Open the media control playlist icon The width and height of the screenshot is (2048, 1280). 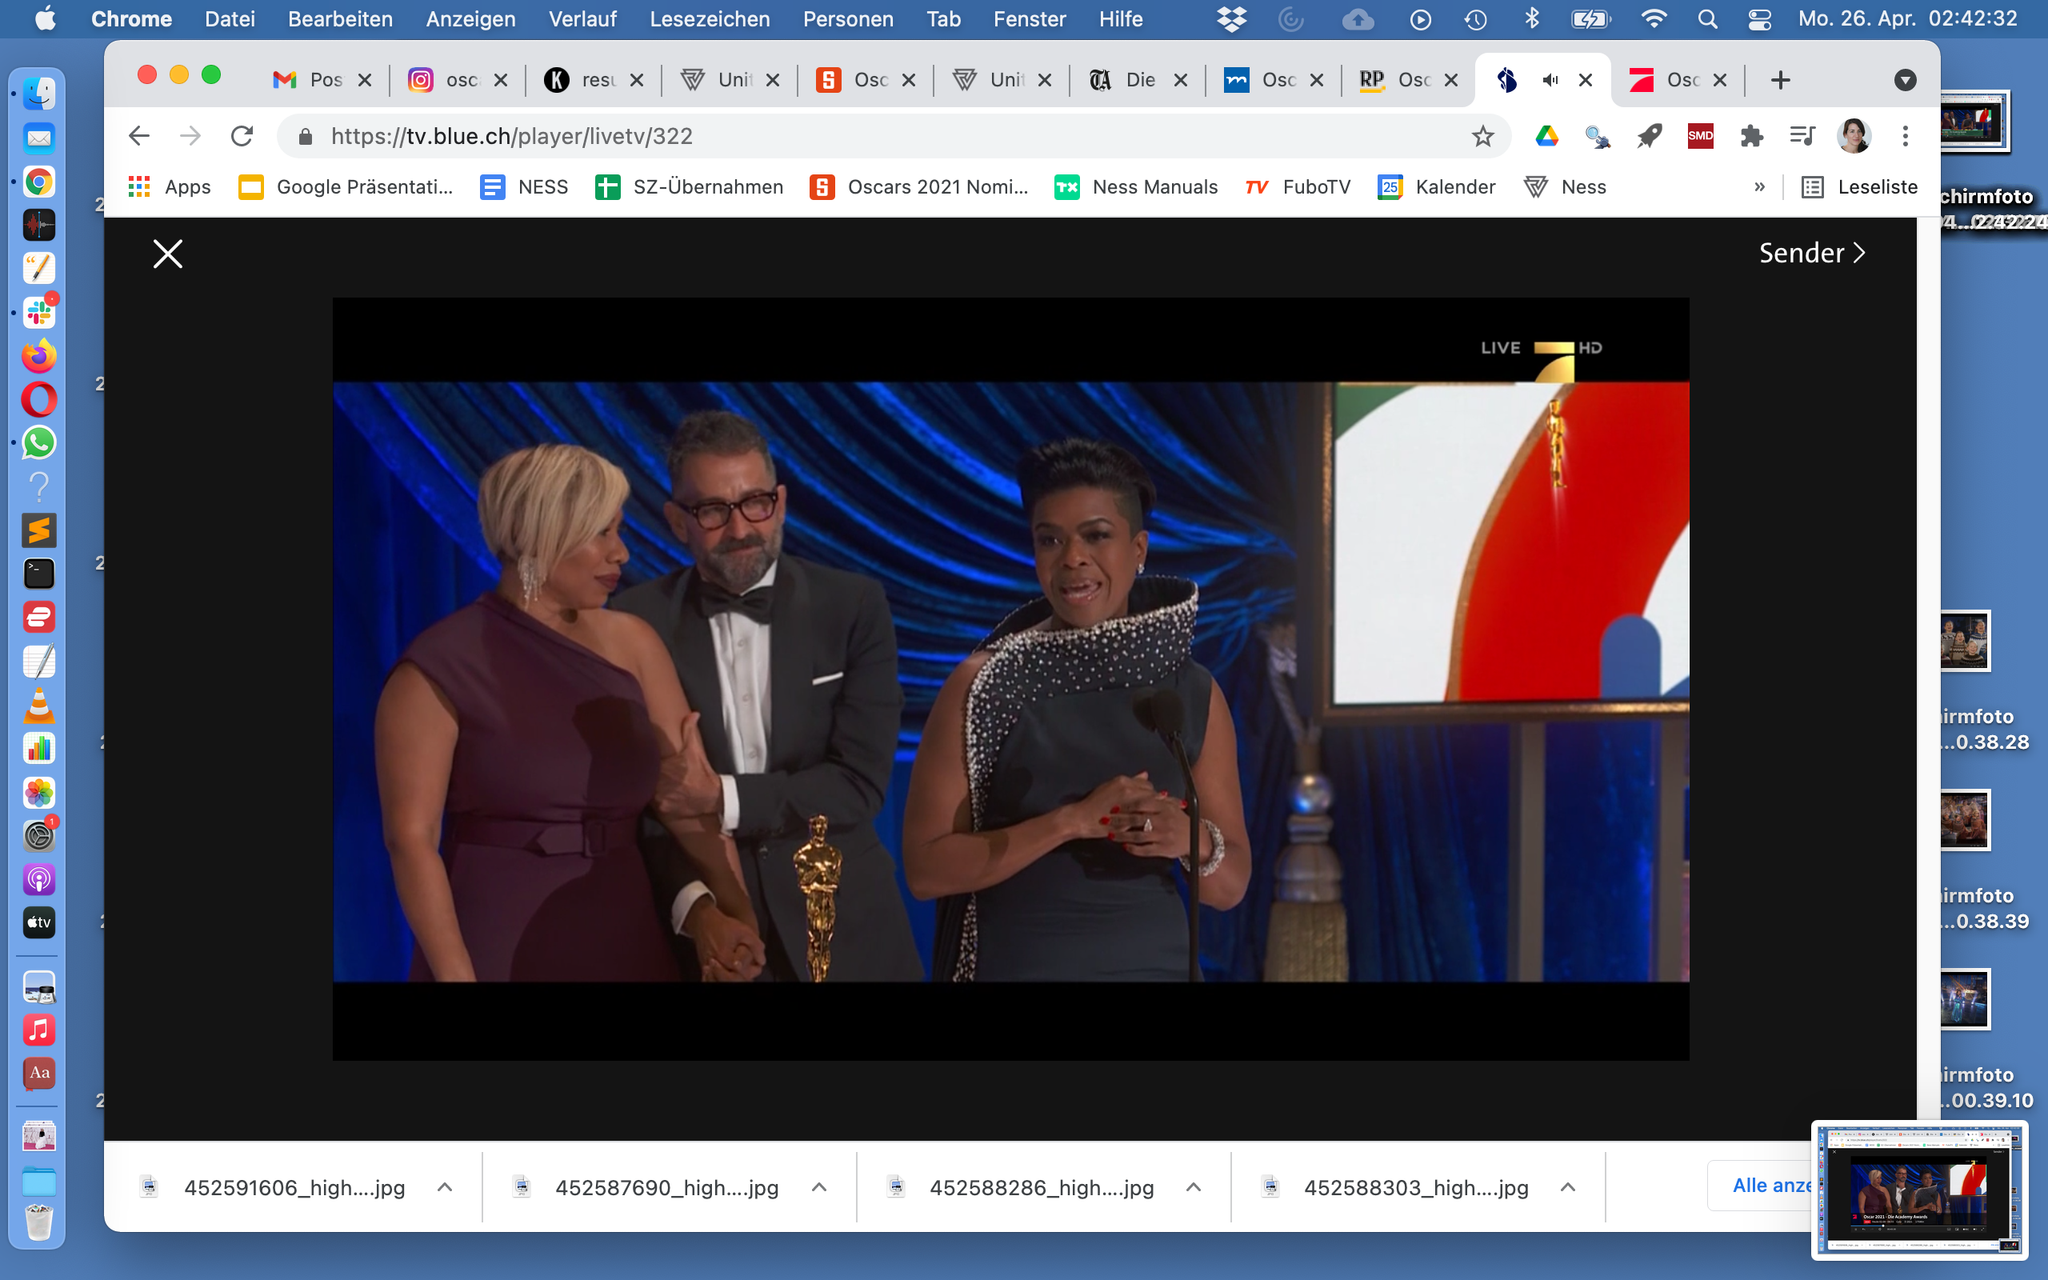point(1802,136)
